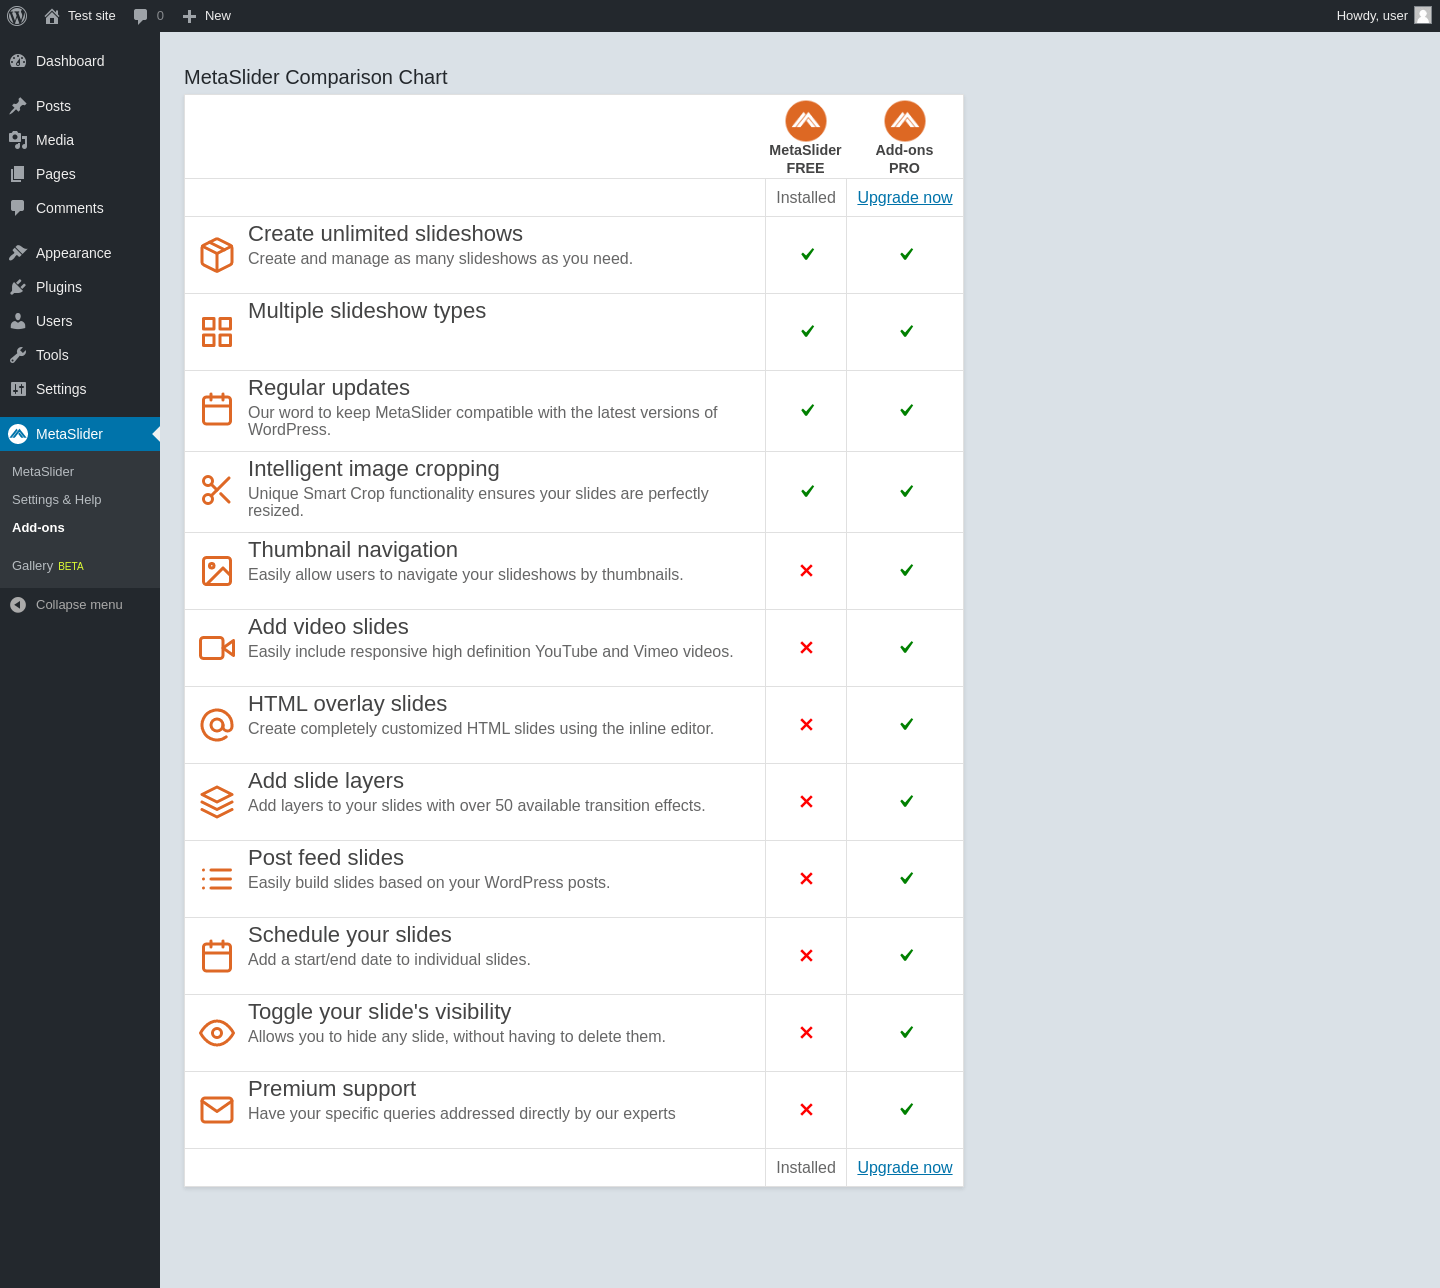The height and width of the screenshot is (1288, 1440).
Task: Click the Toggle your slide's visibility heading
Action: 379,1012
